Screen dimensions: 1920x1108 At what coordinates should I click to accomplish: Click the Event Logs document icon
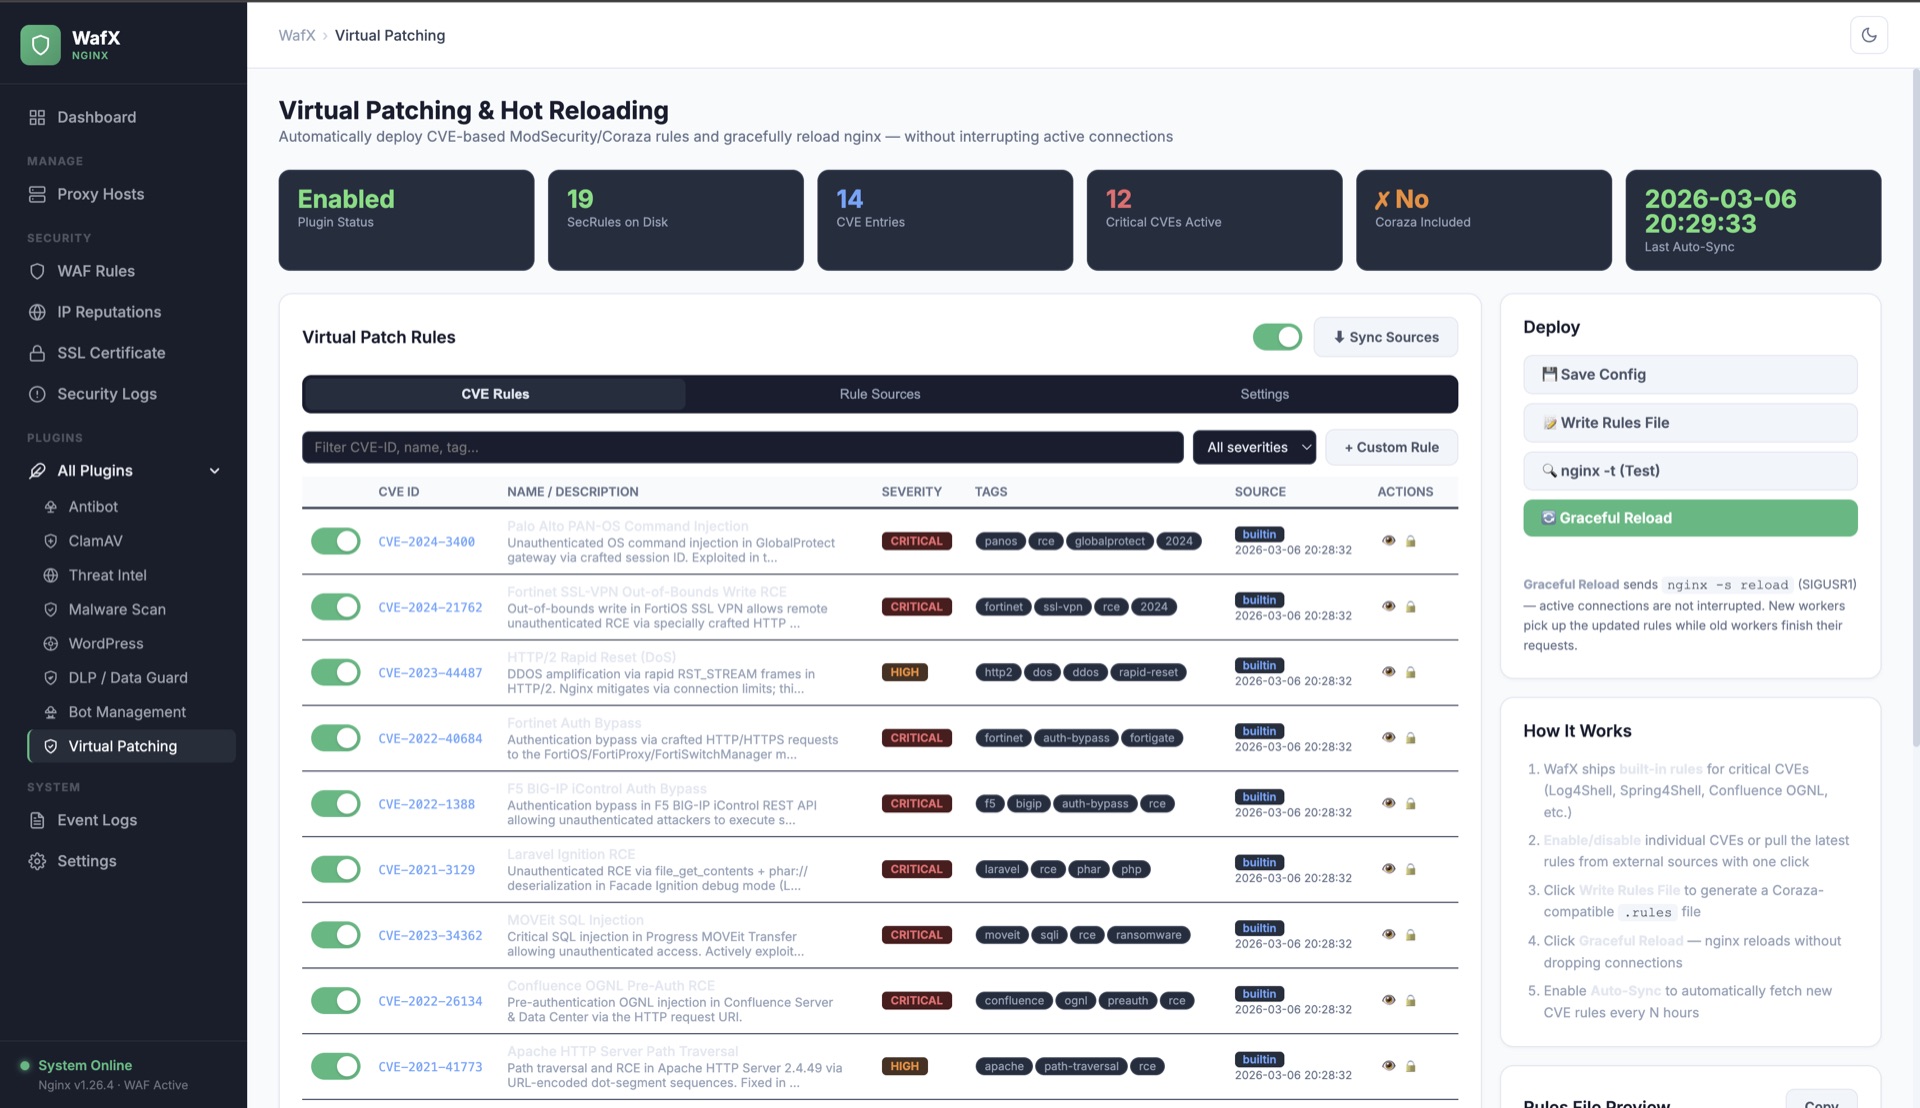click(37, 820)
